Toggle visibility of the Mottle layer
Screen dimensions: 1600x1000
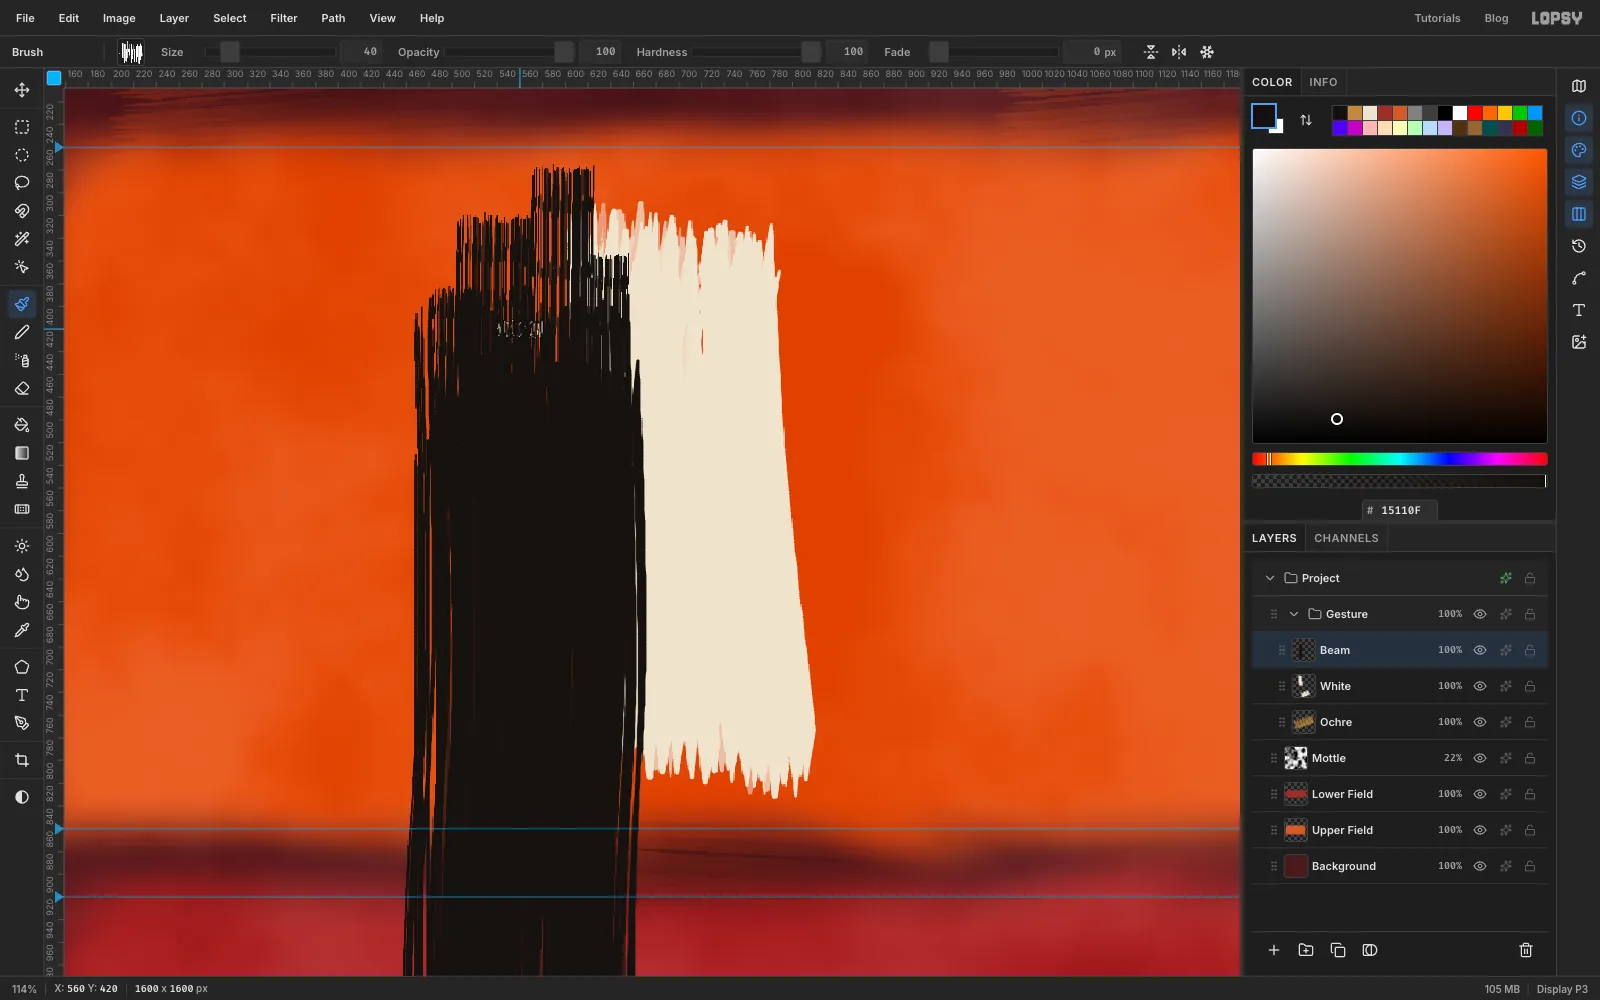[x=1480, y=758]
